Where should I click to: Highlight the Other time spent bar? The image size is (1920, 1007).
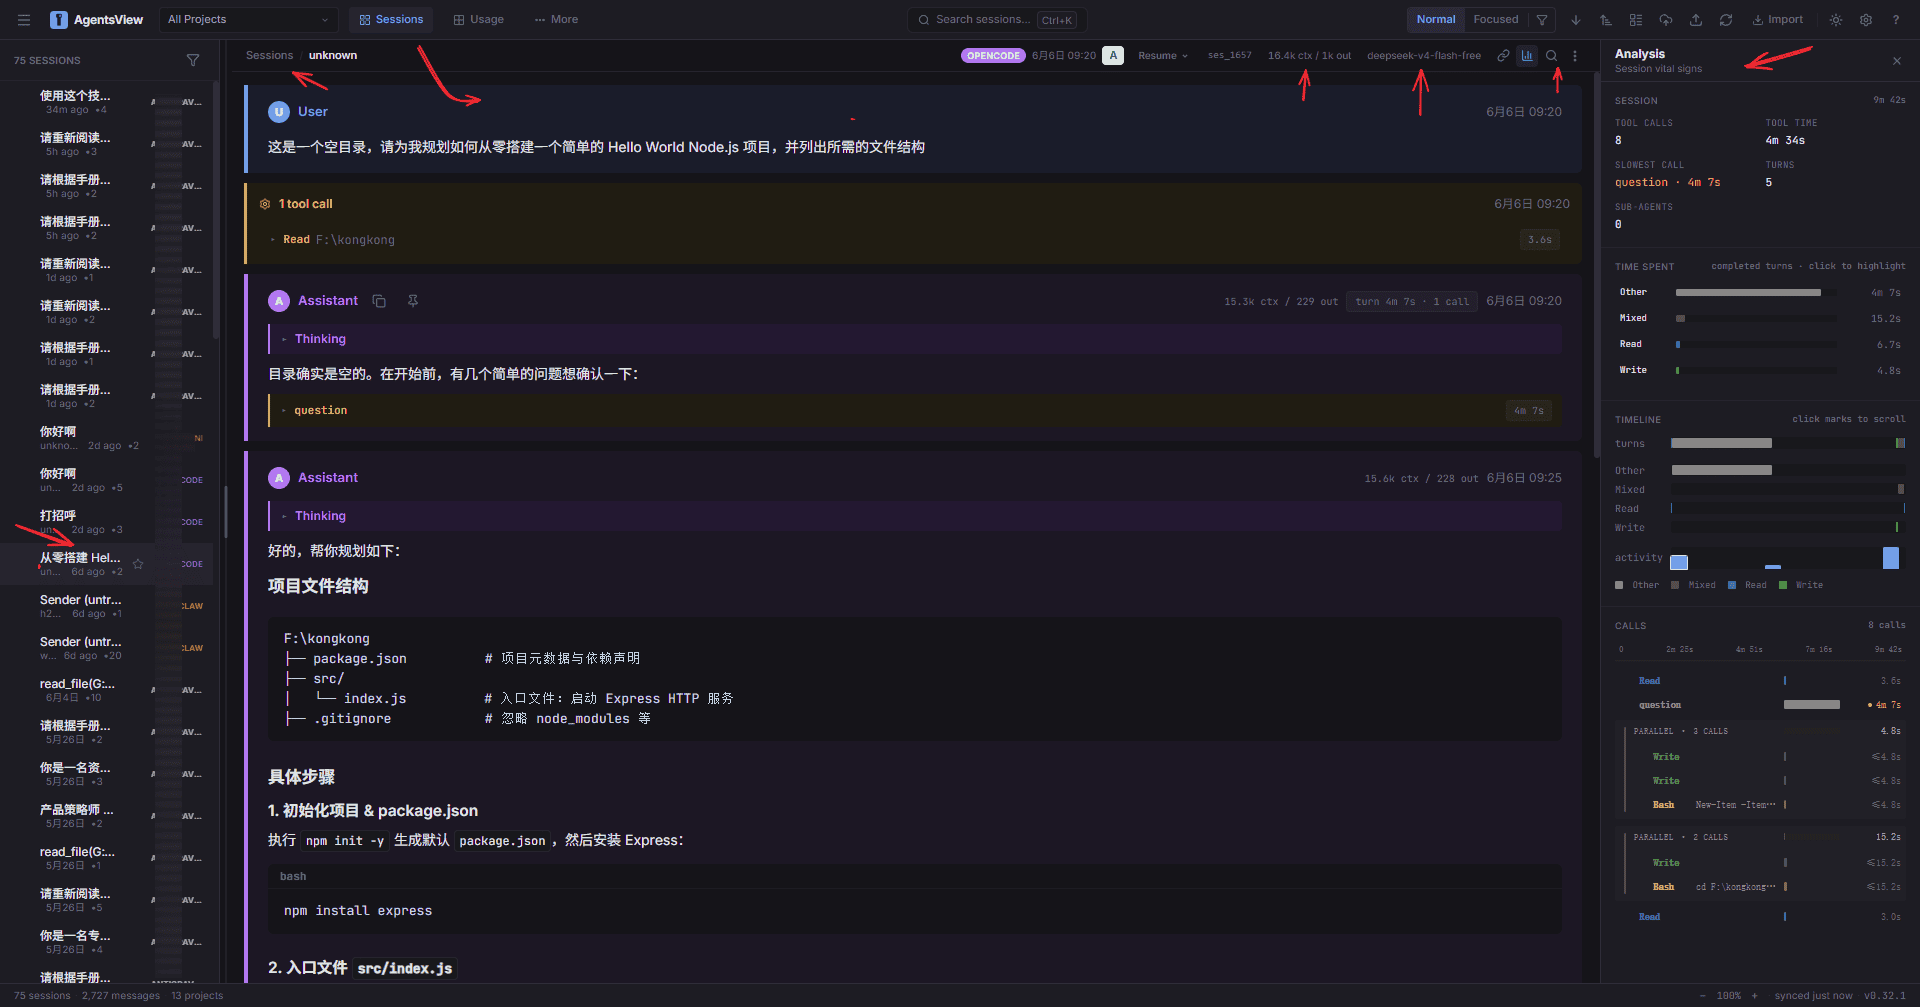pos(1748,293)
